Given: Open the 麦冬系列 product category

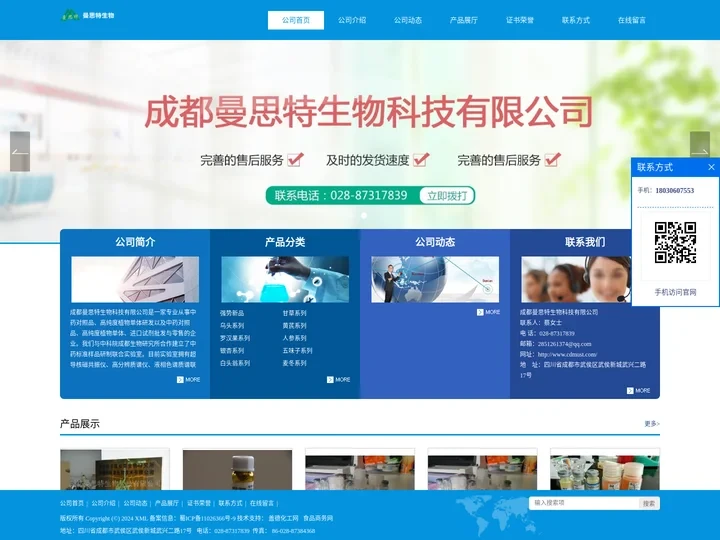Looking at the screenshot, I should (294, 363).
